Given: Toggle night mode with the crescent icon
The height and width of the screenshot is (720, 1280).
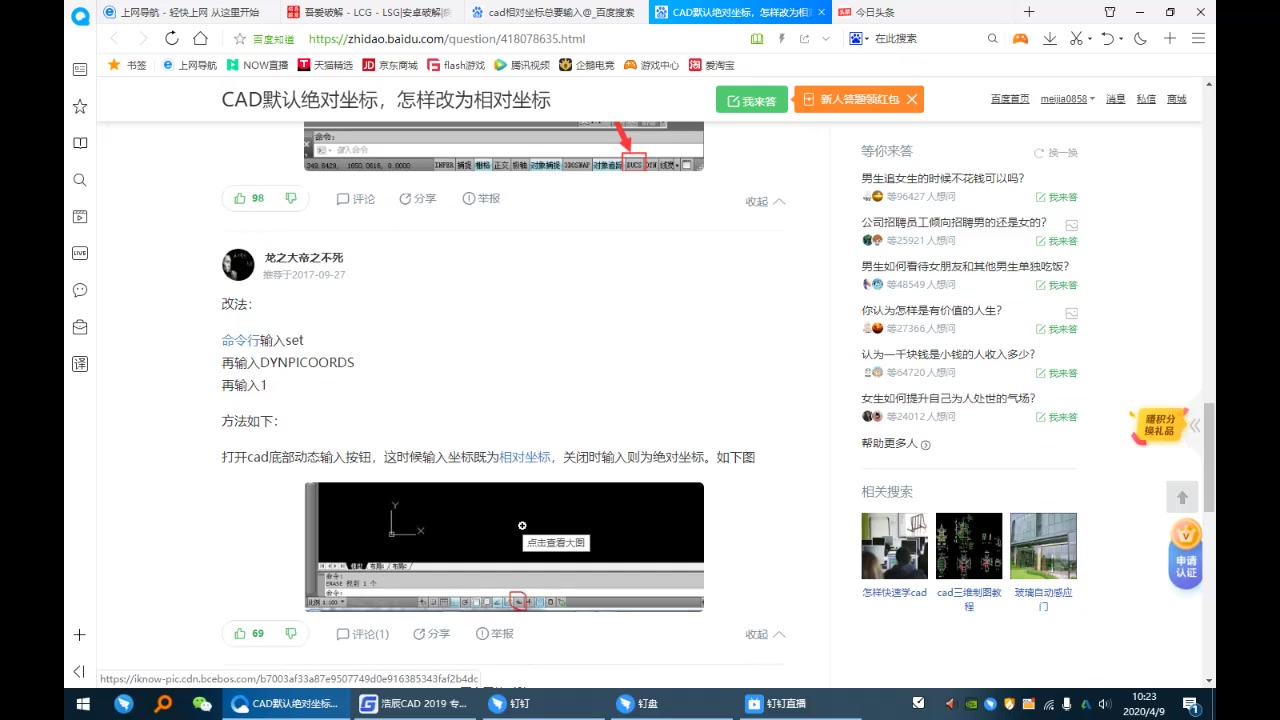Looking at the screenshot, I should (1140, 38).
